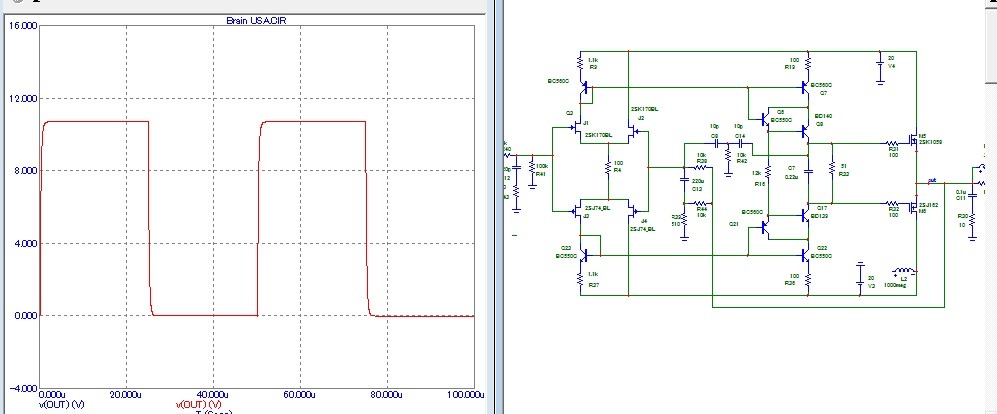Viewport: 997px width, 414px height.
Task: Select transistor Q6 BC550C
Action: (x=766, y=118)
